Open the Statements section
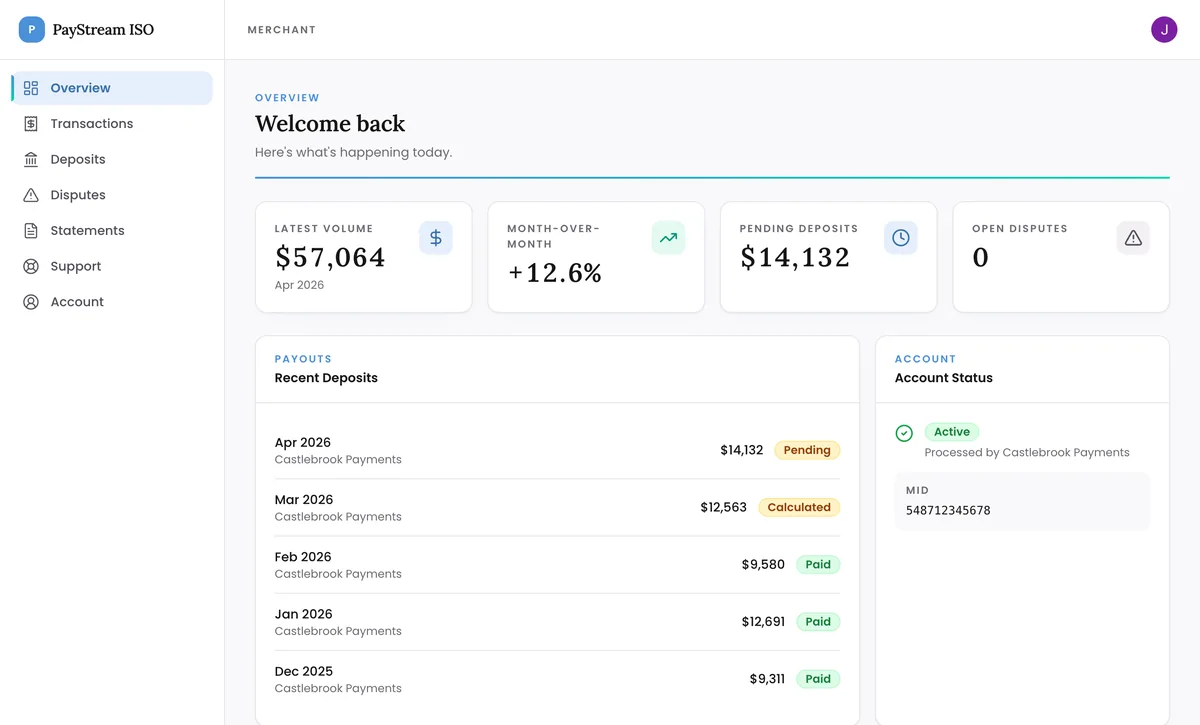This screenshot has width=1200, height=725. (112, 231)
